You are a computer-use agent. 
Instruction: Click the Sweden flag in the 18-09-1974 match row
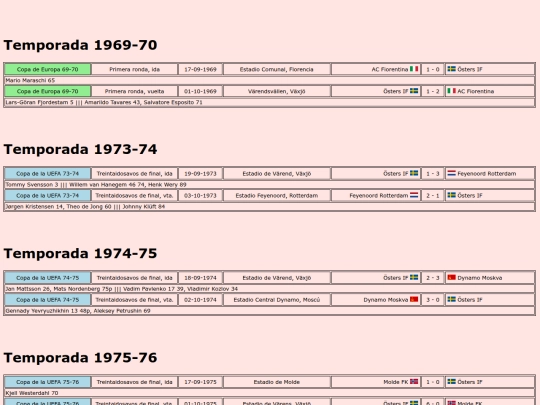414,278
